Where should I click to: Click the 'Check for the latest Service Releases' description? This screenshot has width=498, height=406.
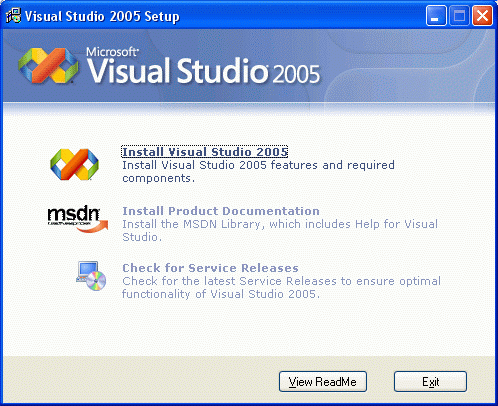click(281, 287)
